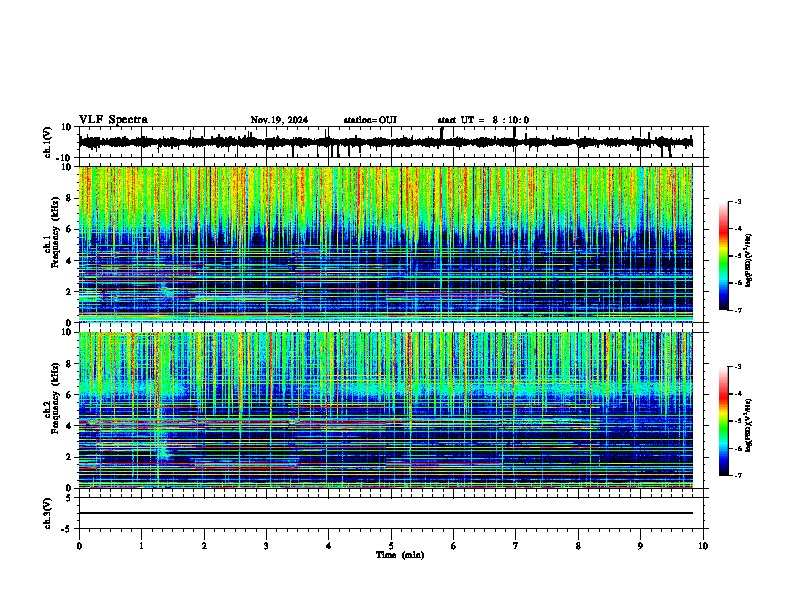Viewport: 792px width, 612px height.
Task: Click the "-3" tick on ch.1 colorbar
Action: pos(737,201)
